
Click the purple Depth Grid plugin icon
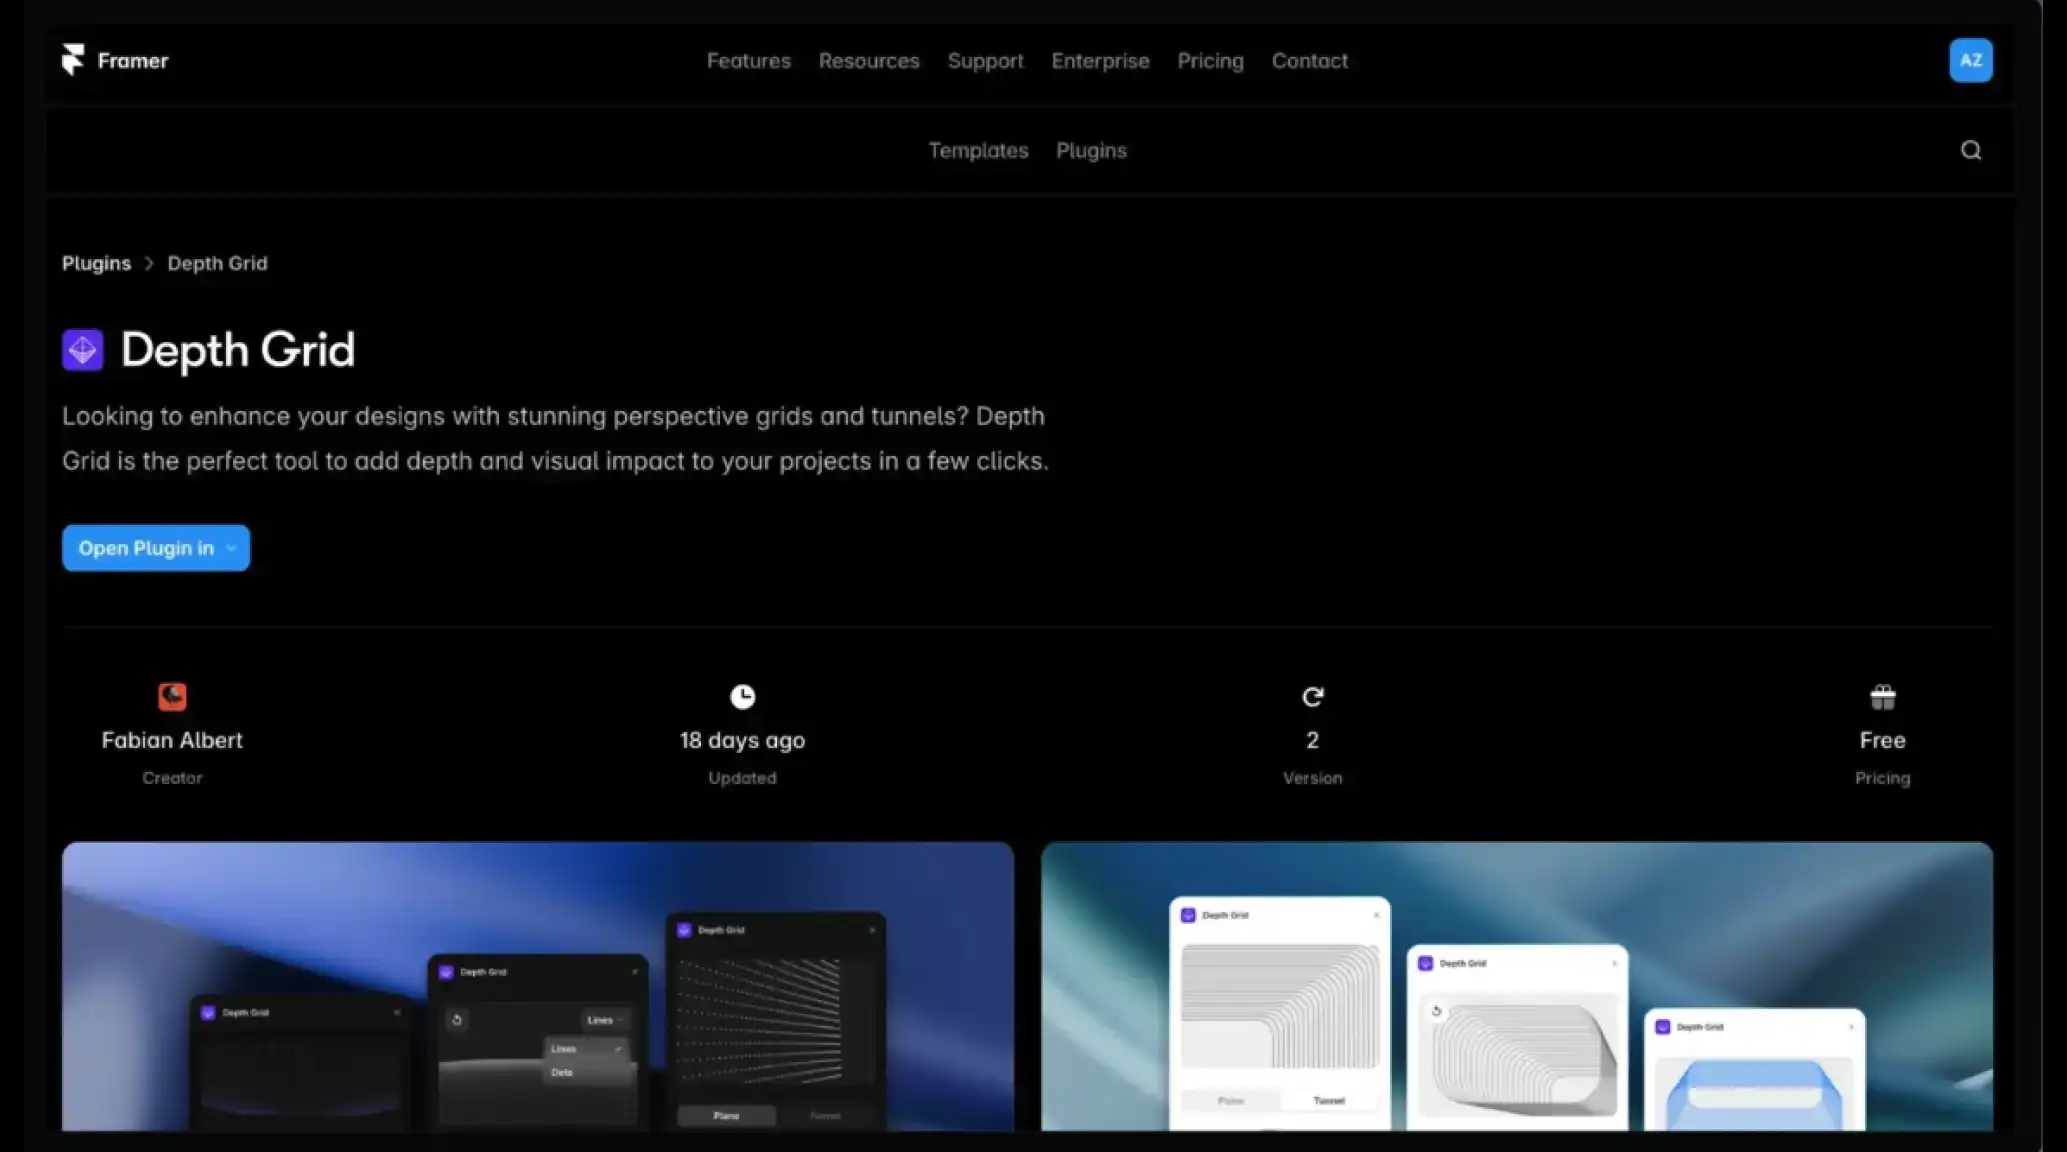83,350
